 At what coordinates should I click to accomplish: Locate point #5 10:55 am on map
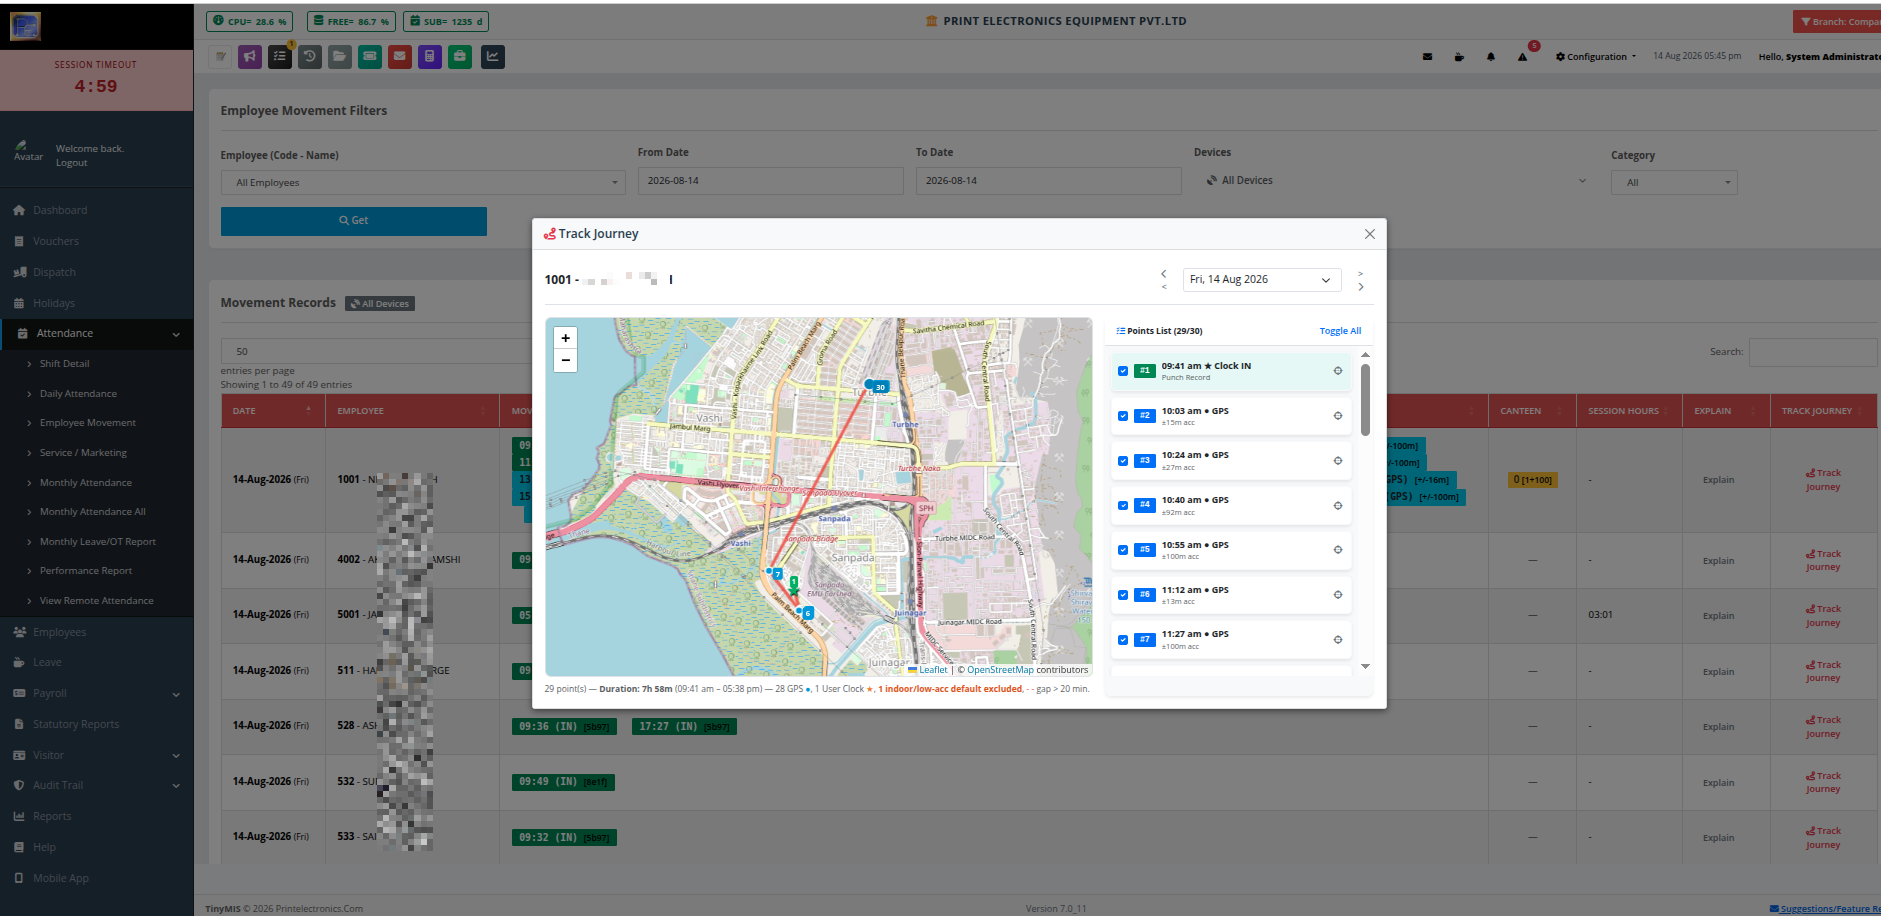[x=1337, y=550]
